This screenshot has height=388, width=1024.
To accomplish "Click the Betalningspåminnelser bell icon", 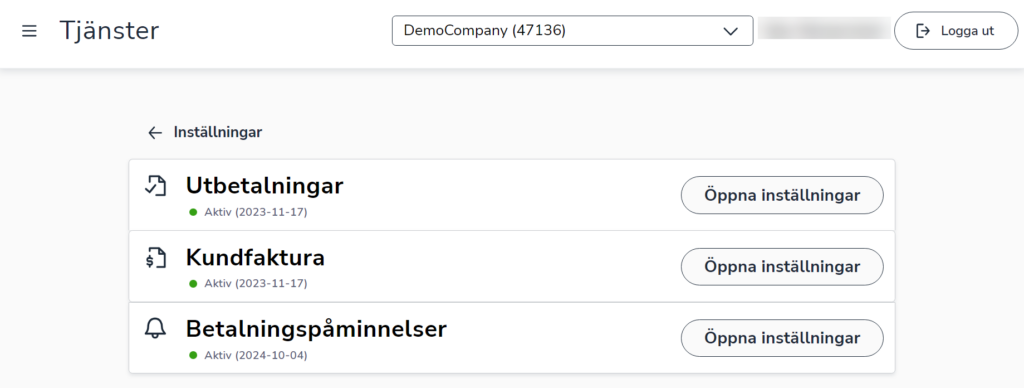I will (155, 329).
